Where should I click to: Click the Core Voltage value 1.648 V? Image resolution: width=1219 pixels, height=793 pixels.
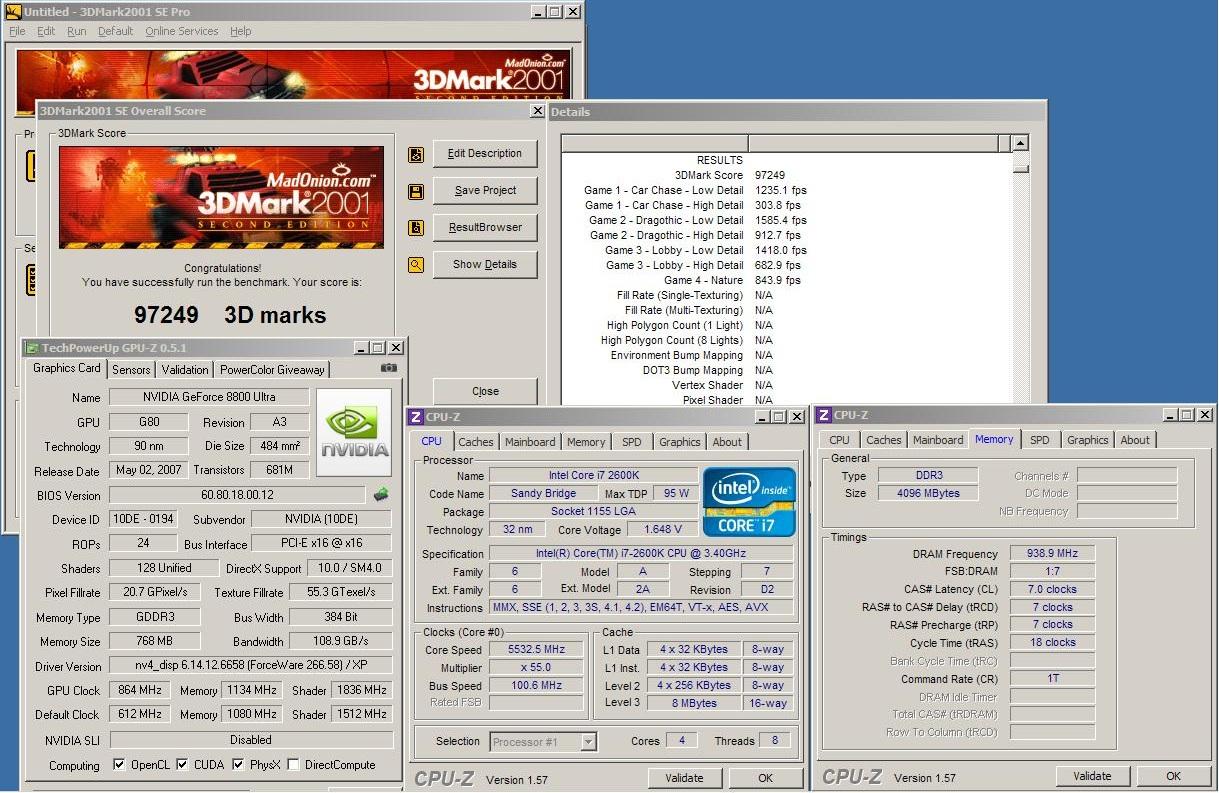point(662,530)
